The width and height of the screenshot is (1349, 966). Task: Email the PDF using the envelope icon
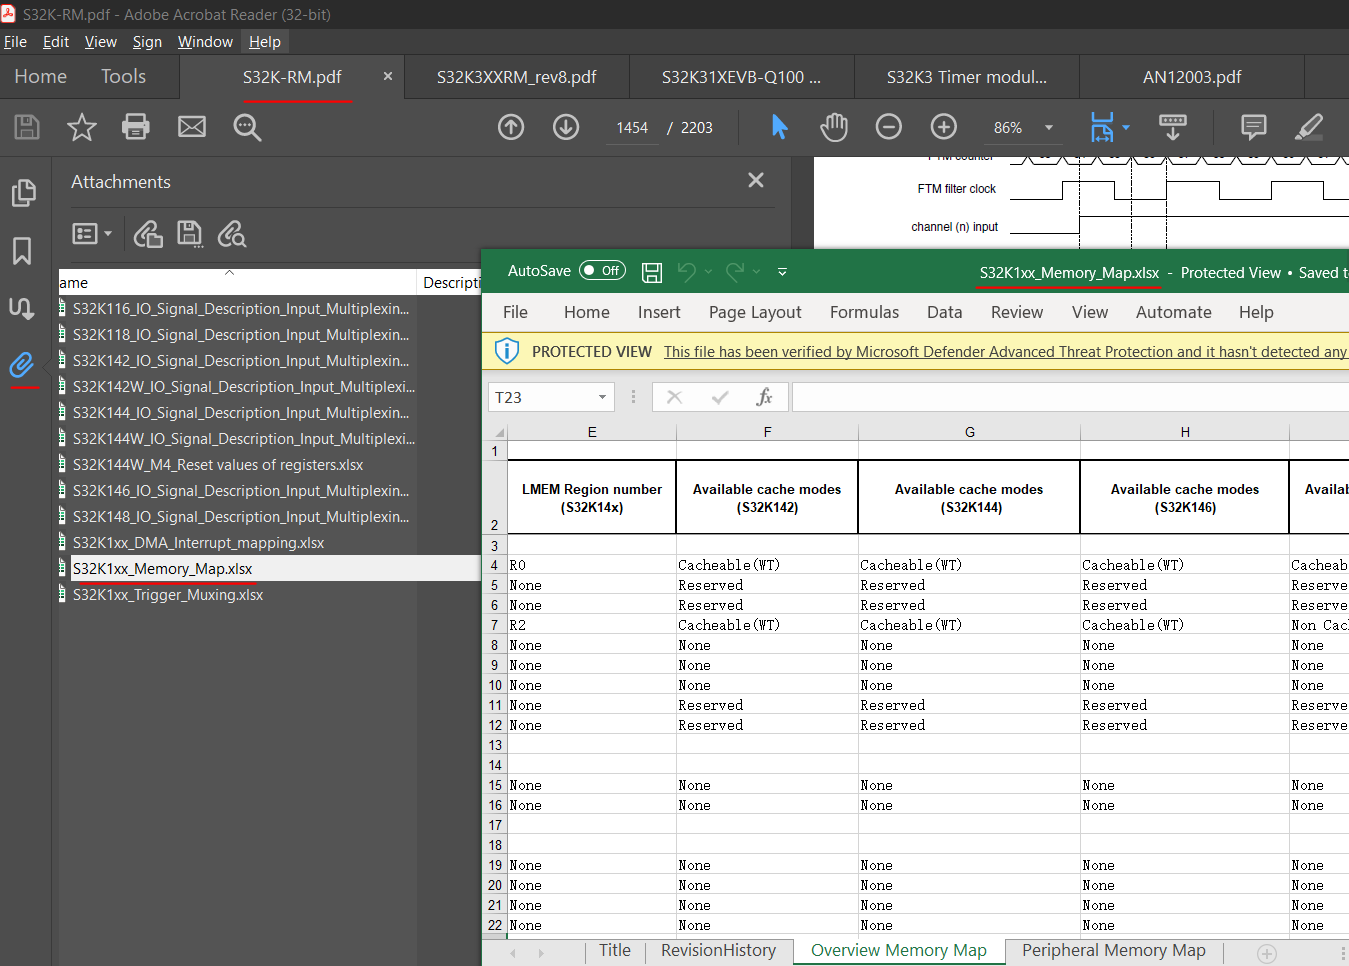(x=191, y=127)
